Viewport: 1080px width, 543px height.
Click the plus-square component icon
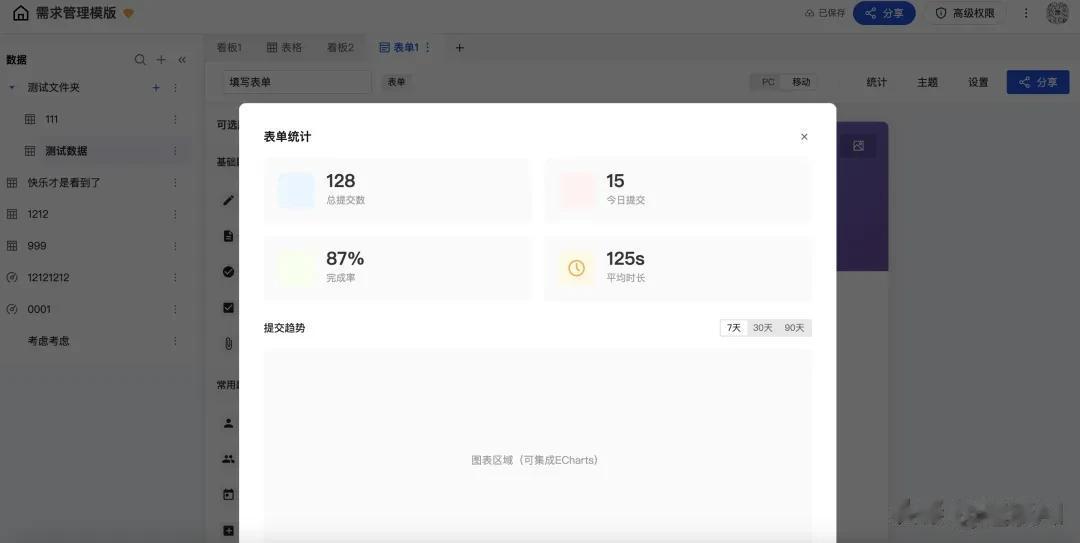(x=228, y=531)
